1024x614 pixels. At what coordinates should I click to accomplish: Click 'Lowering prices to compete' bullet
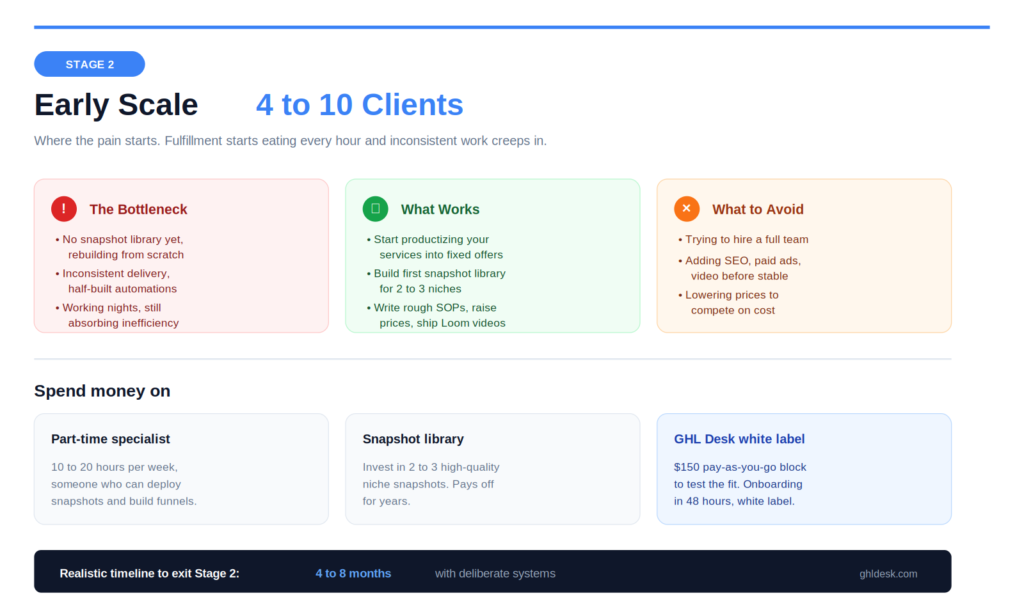point(729,302)
